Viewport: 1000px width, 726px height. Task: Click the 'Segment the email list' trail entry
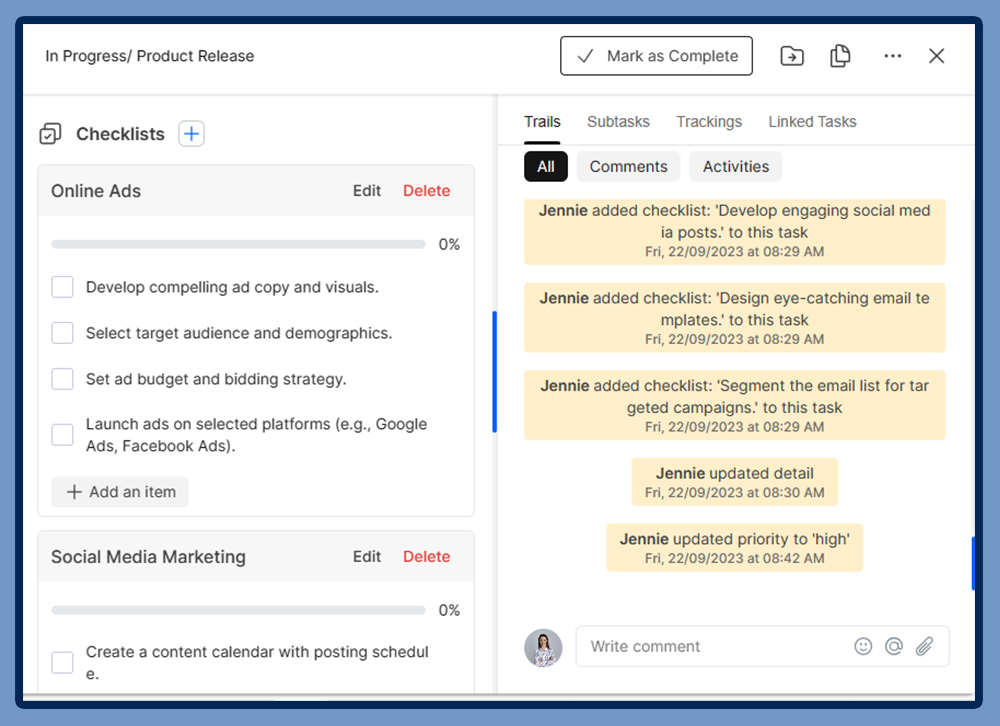734,405
